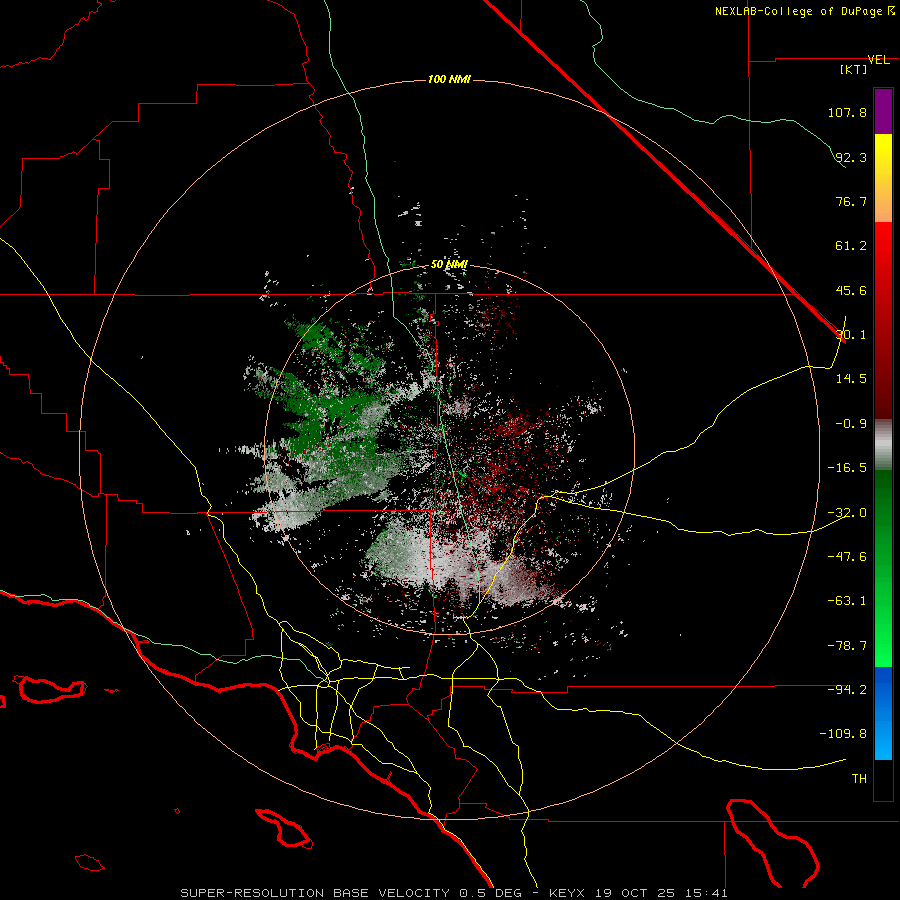Click the [KT] units label
900x900 pixels.
[x=853, y=69]
